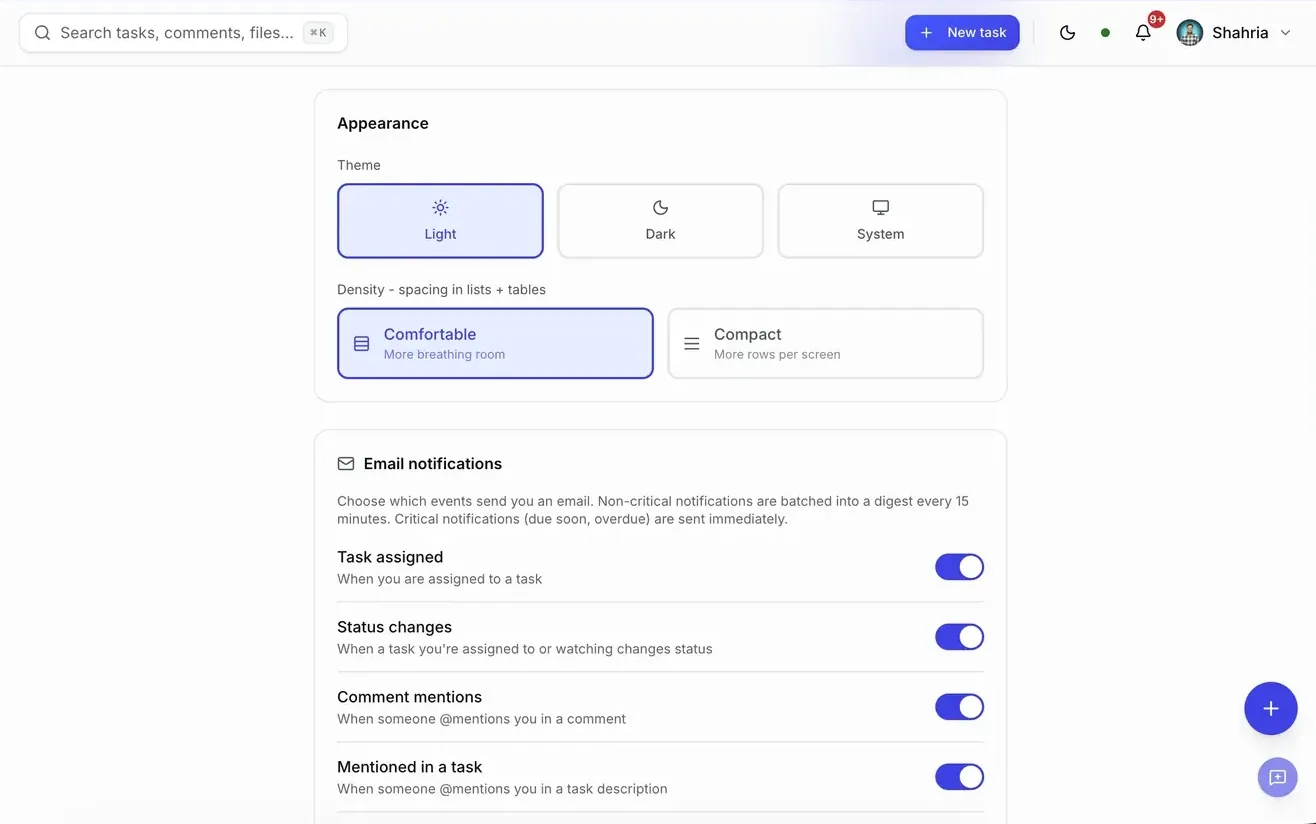Viewport: 1316px width, 824px height.
Task: Click the rows icon in the Comfortable card
Action: pyautogui.click(x=362, y=343)
